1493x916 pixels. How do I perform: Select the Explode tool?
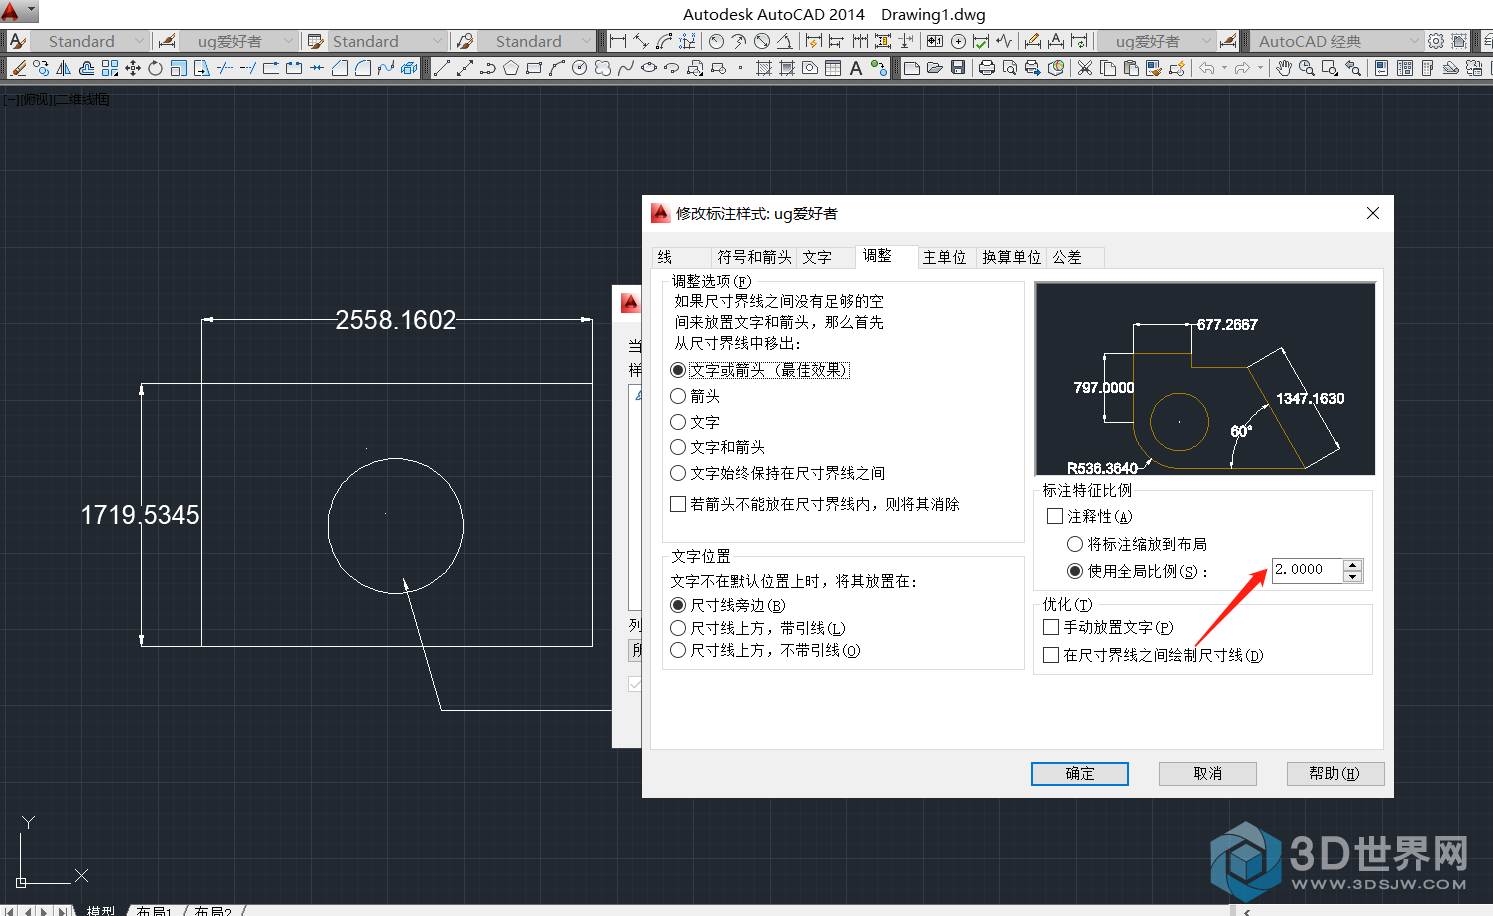[x=409, y=68]
